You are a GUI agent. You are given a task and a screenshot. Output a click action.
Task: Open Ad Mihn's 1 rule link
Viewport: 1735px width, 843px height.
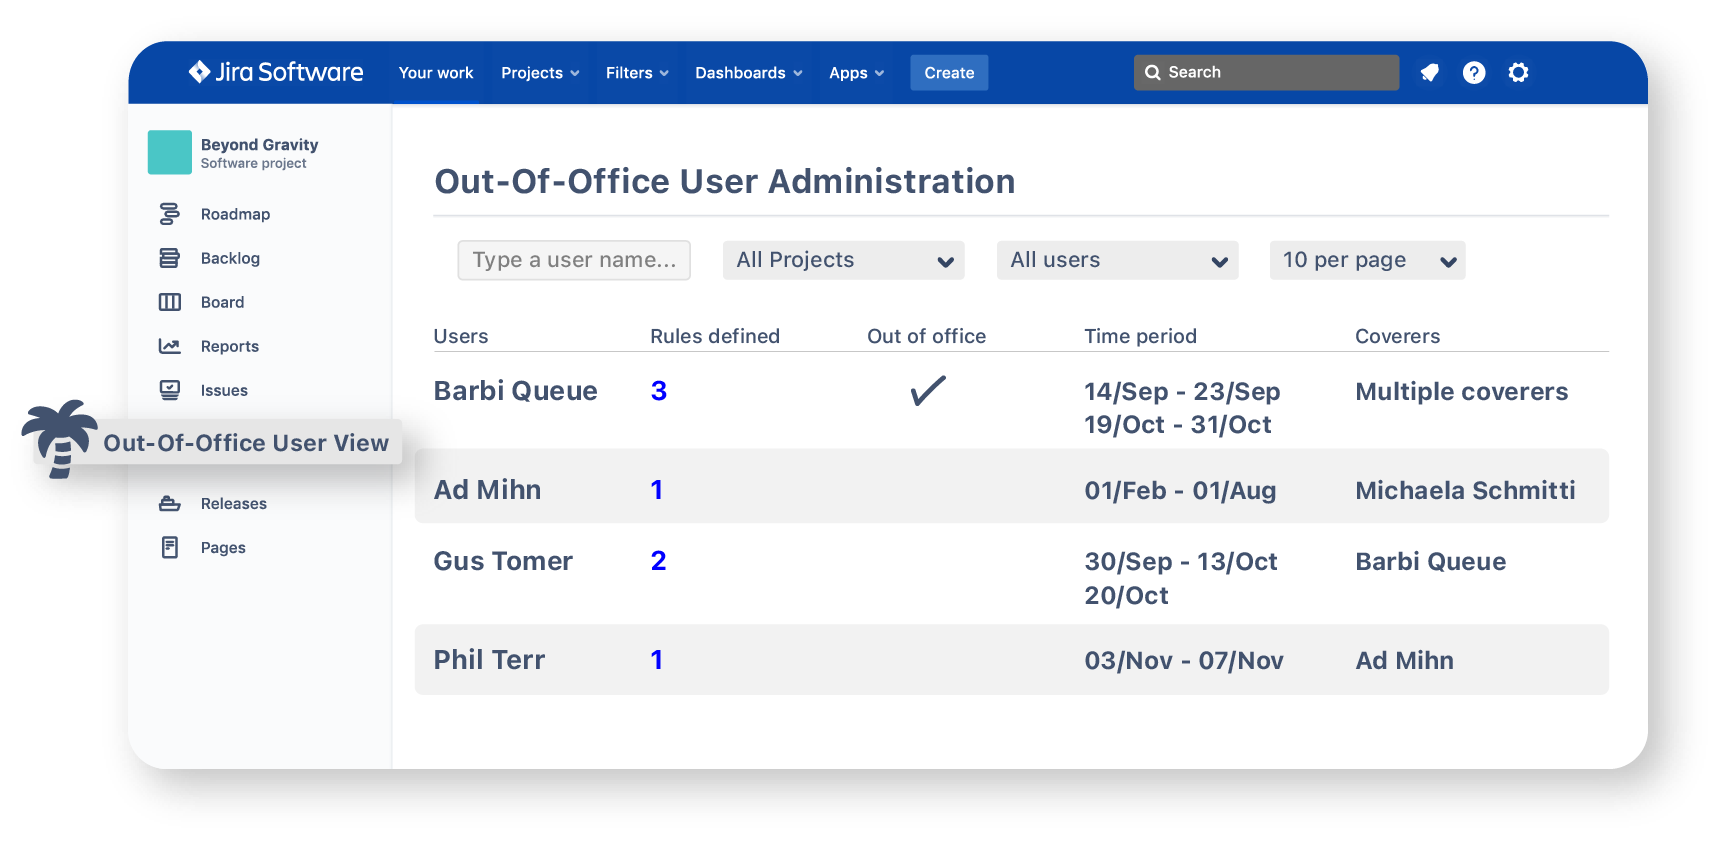(657, 490)
